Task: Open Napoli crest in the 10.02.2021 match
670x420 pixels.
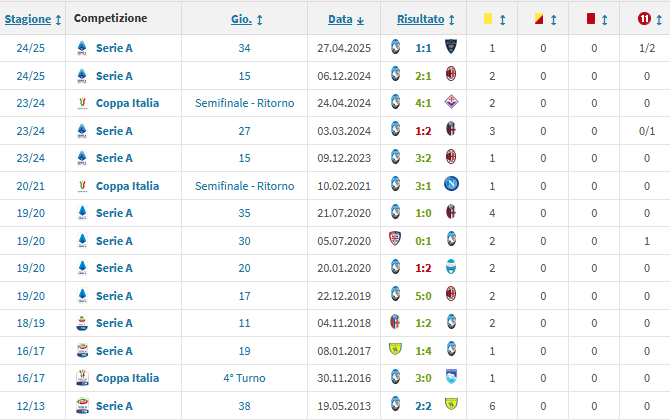Action: [451, 185]
